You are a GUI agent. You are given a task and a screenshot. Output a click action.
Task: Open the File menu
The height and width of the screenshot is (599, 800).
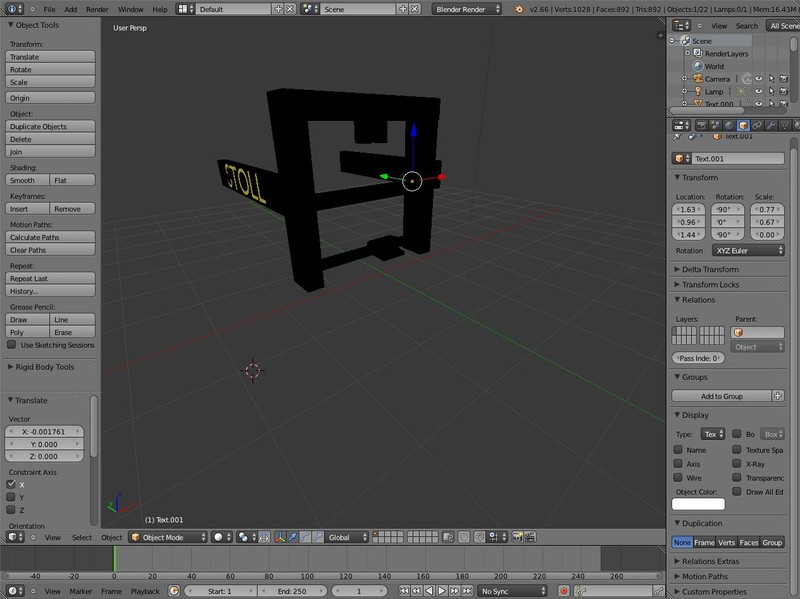[49, 9]
